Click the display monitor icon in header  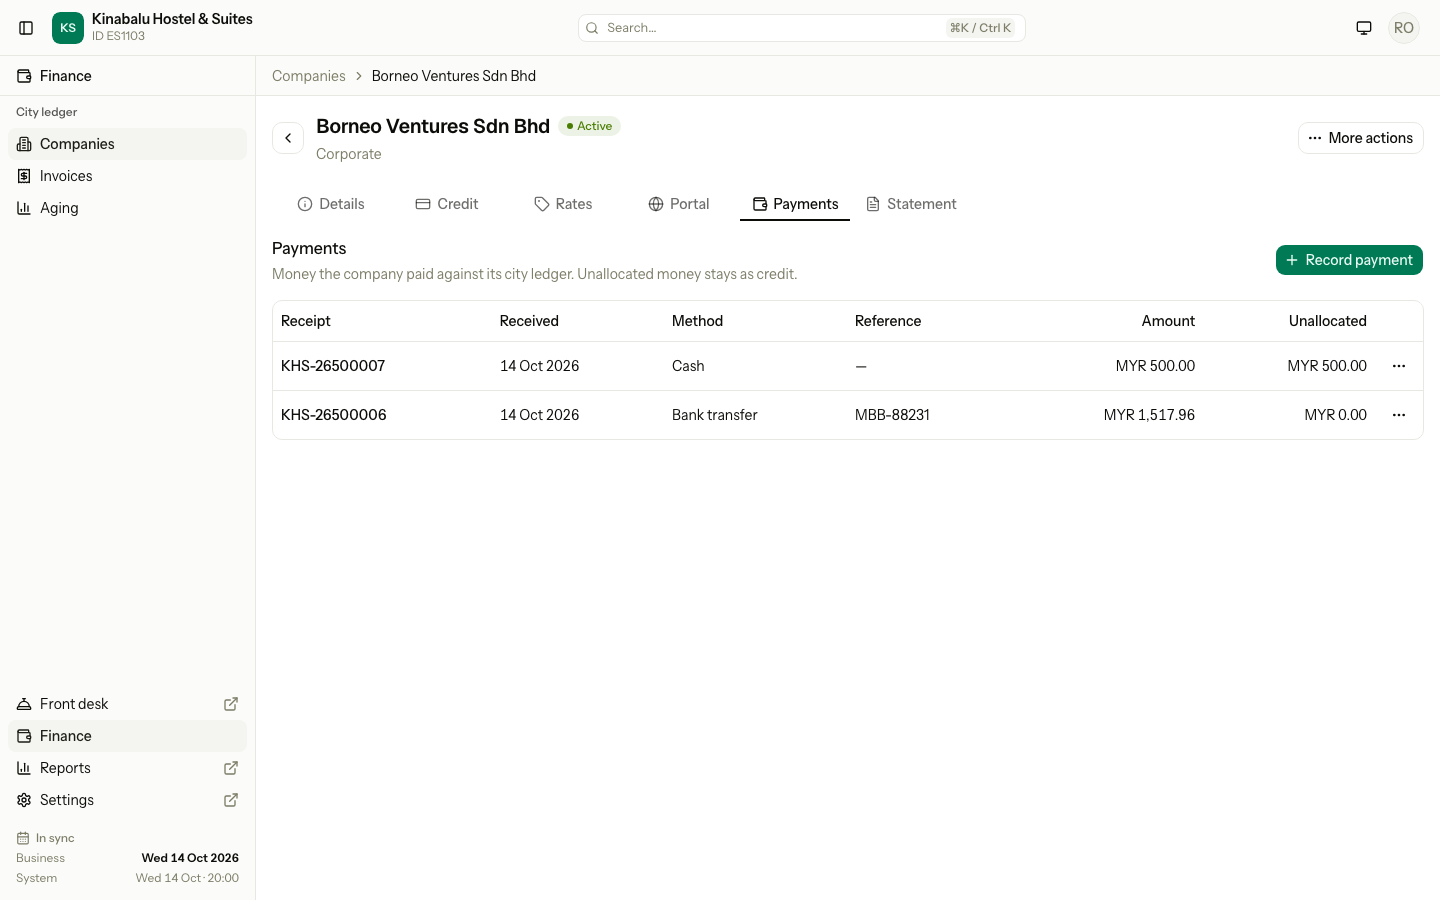1364,28
